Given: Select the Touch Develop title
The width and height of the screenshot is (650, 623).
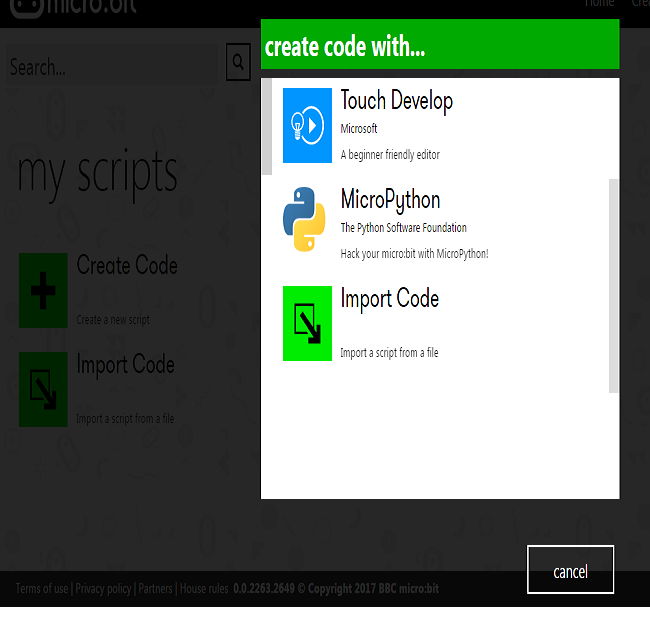Looking at the screenshot, I should pyautogui.click(x=397, y=101).
